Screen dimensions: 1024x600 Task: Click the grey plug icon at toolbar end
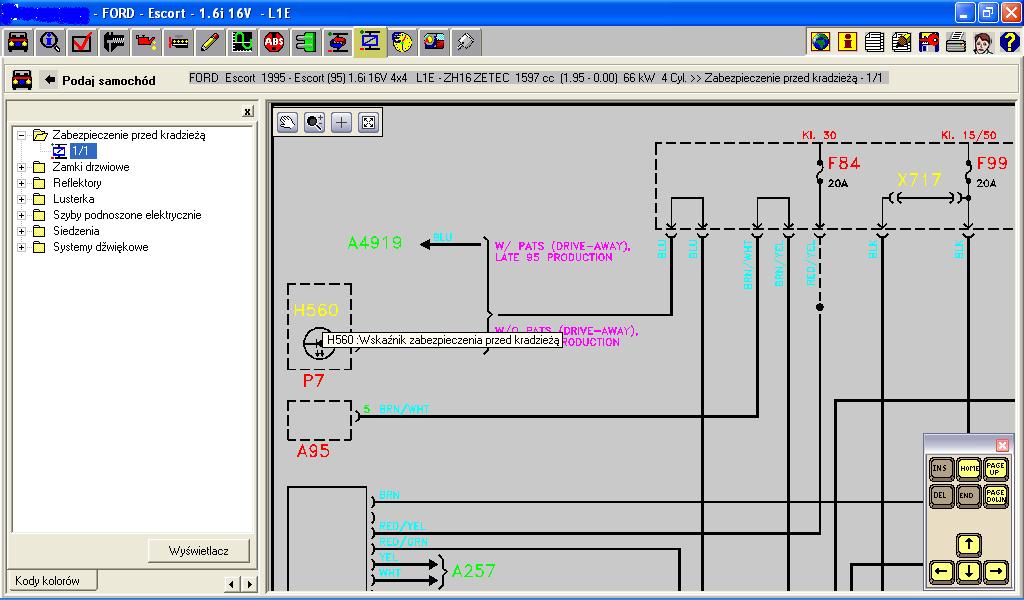[x=466, y=42]
